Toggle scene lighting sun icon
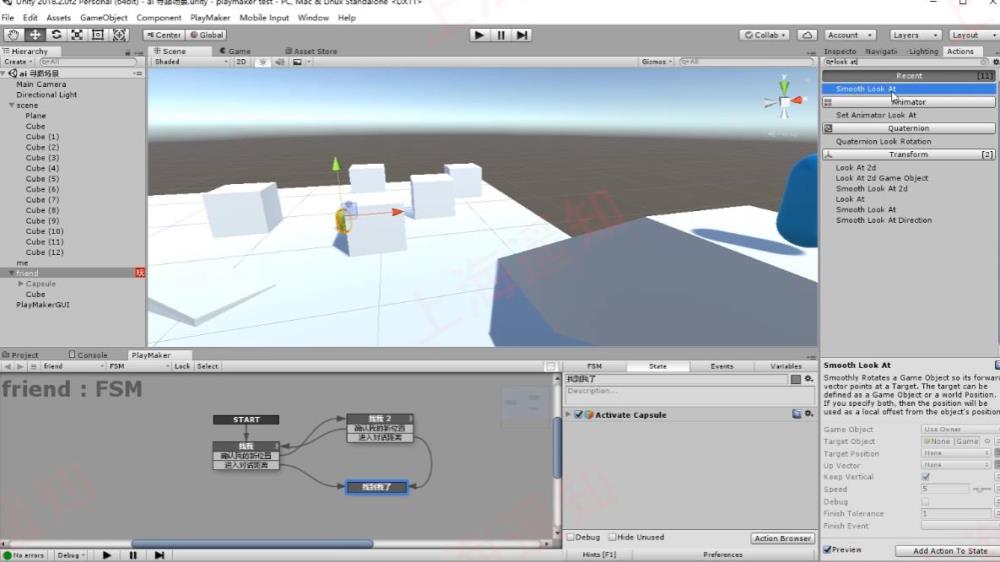This screenshot has width=1000, height=562. 262,62
